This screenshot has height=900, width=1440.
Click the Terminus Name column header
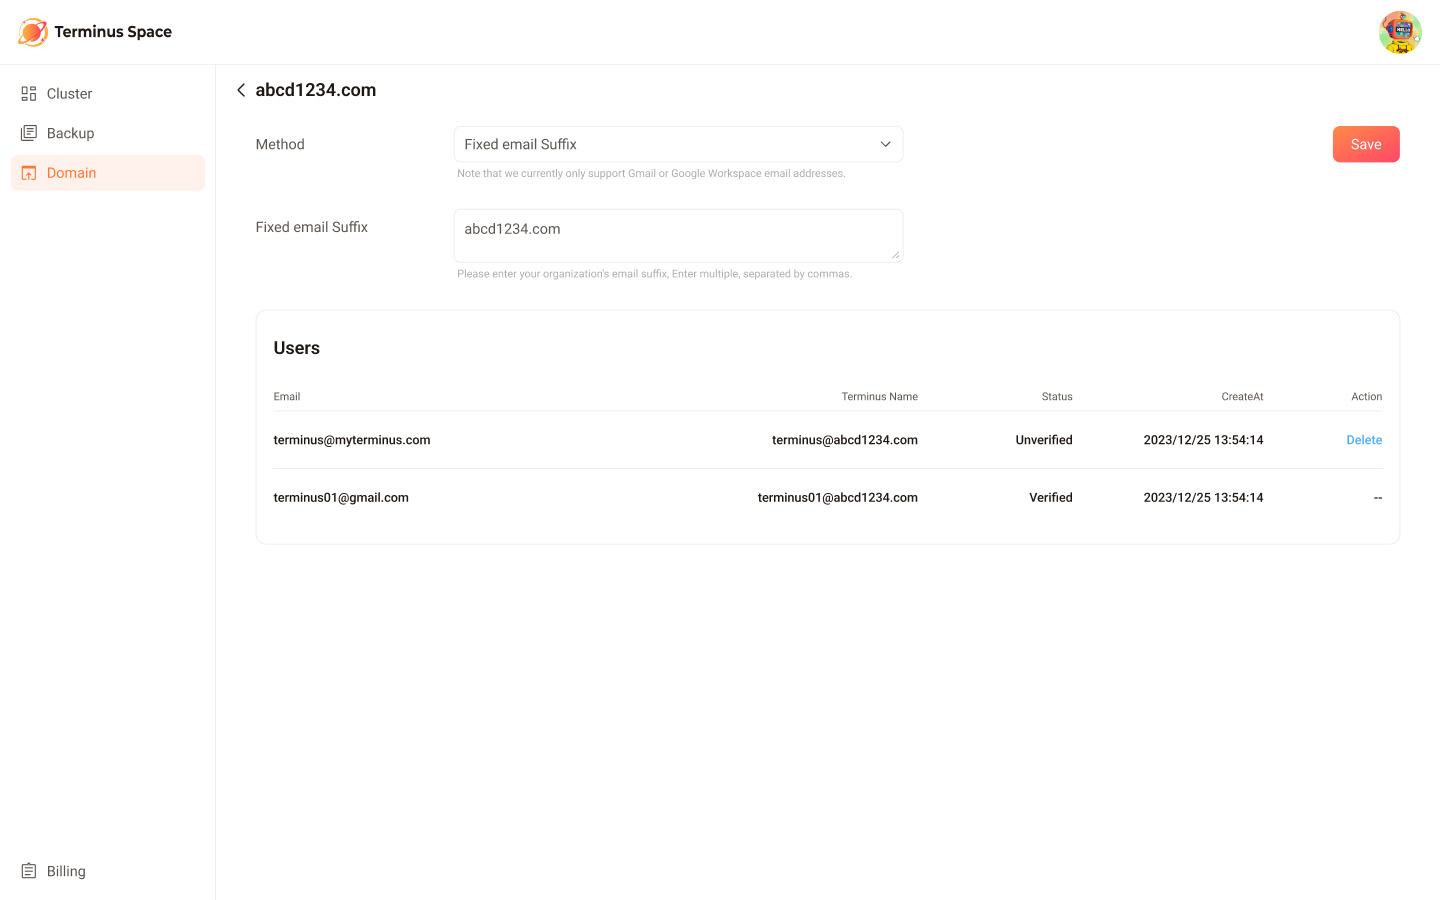click(x=879, y=397)
